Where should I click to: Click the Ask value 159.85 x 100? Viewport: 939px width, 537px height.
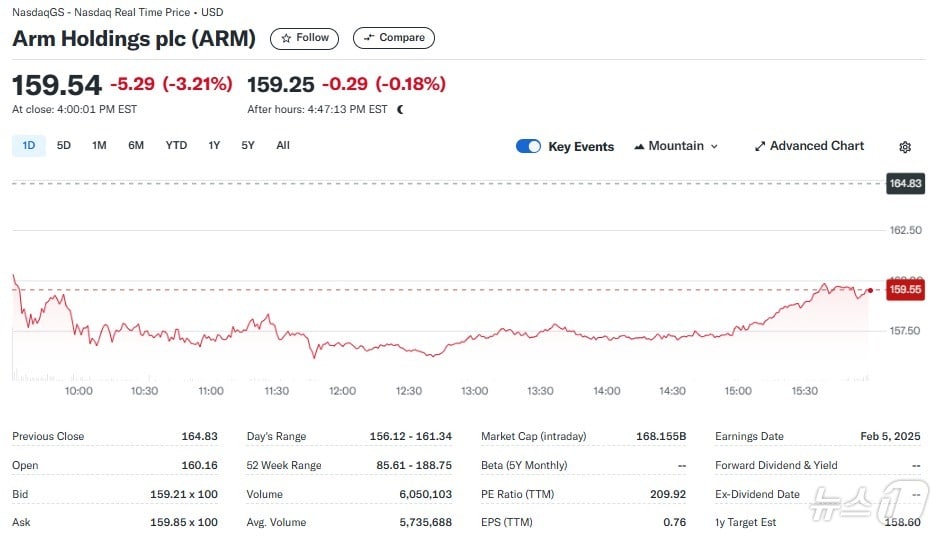[x=184, y=522]
